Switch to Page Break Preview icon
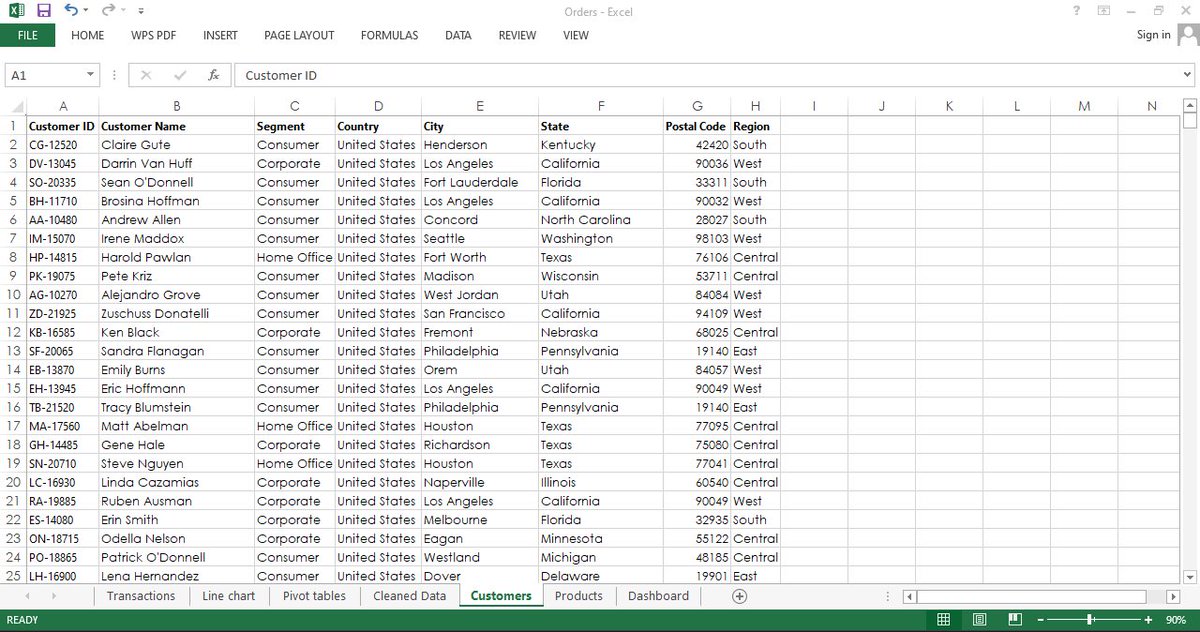This screenshot has height=632, width=1200. (x=1015, y=620)
